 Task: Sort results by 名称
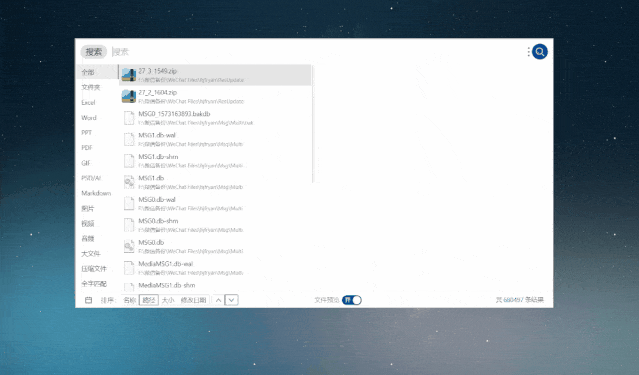(x=130, y=300)
